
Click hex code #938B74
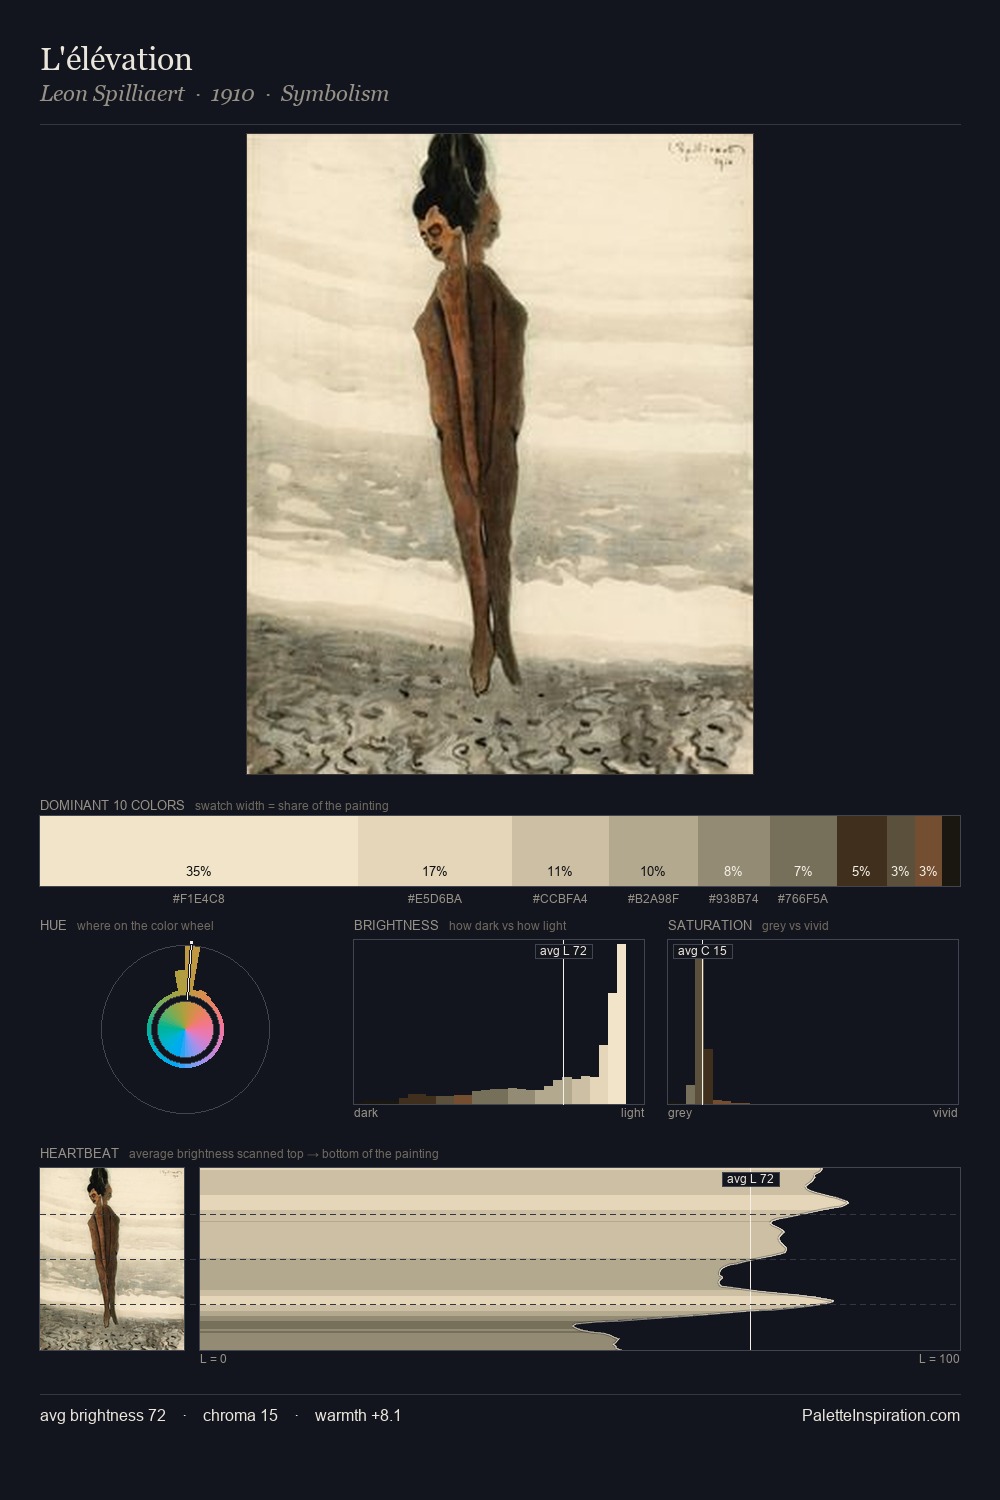click(734, 899)
